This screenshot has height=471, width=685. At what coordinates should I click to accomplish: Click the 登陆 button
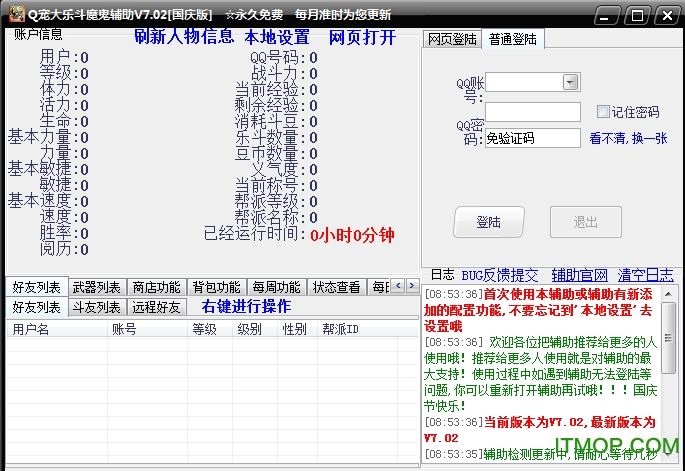(x=489, y=222)
